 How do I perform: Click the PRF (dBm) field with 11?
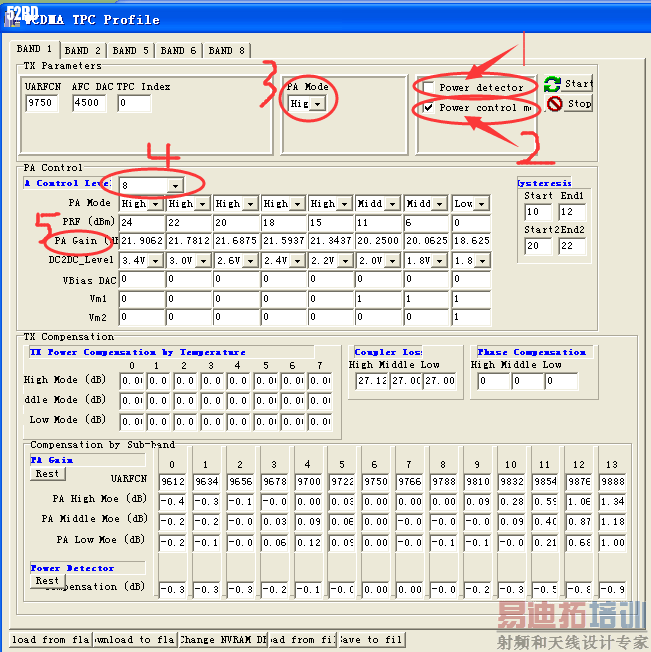pyautogui.click(x=378, y=222)
